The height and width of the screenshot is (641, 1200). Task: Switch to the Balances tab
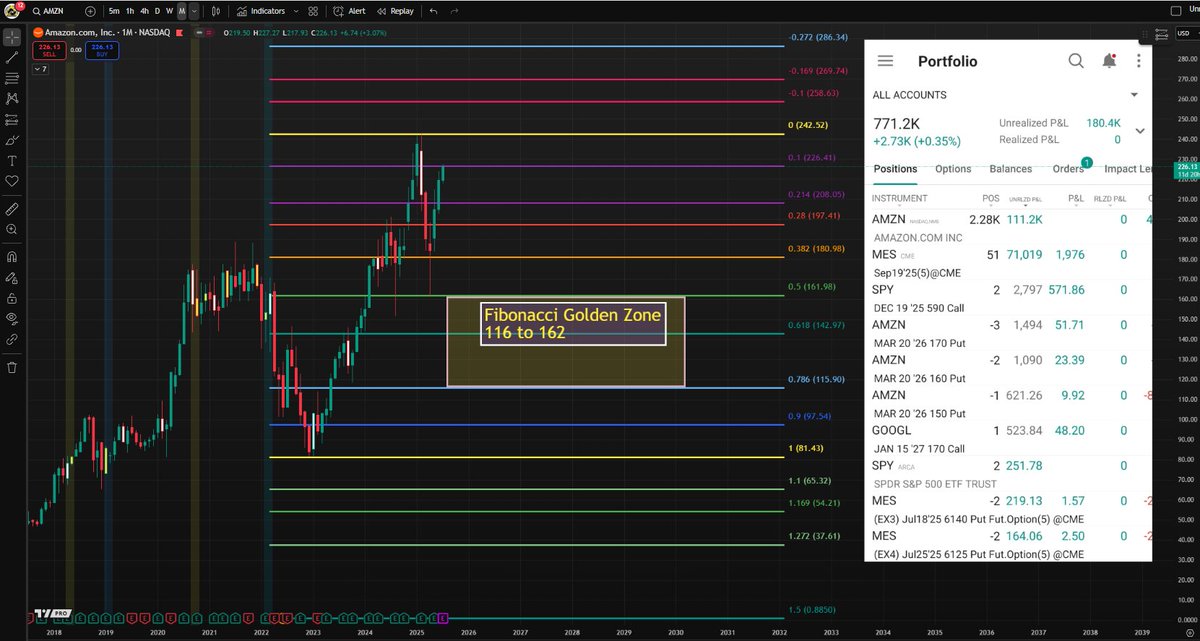click(x=1010, y=169)
